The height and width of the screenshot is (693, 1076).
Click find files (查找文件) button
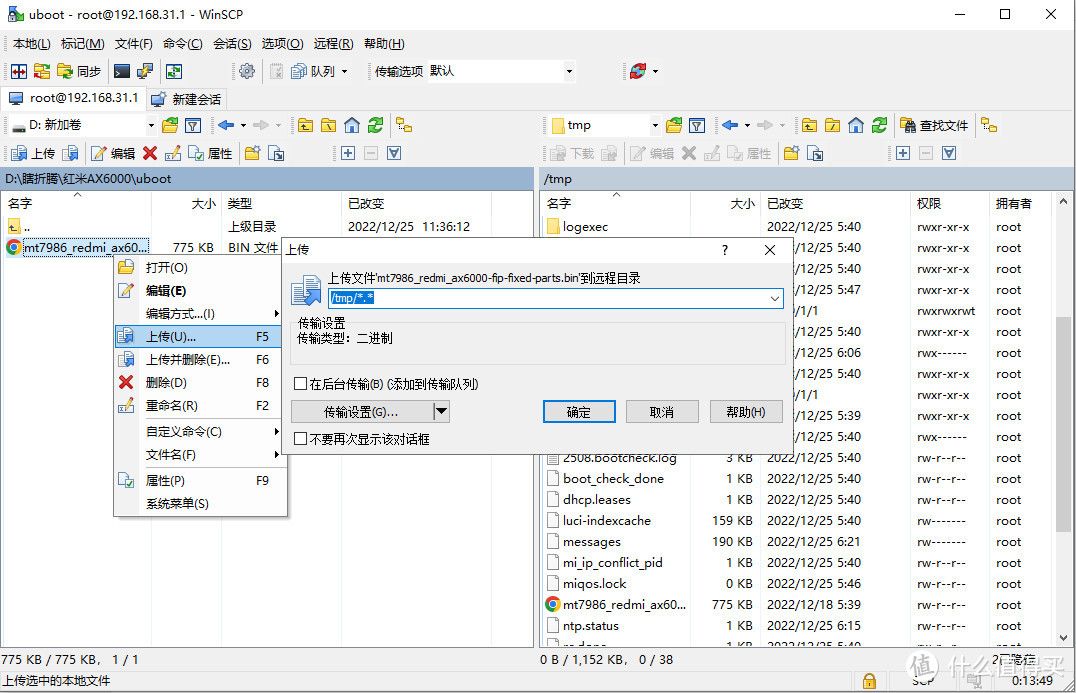coord(934,126)
